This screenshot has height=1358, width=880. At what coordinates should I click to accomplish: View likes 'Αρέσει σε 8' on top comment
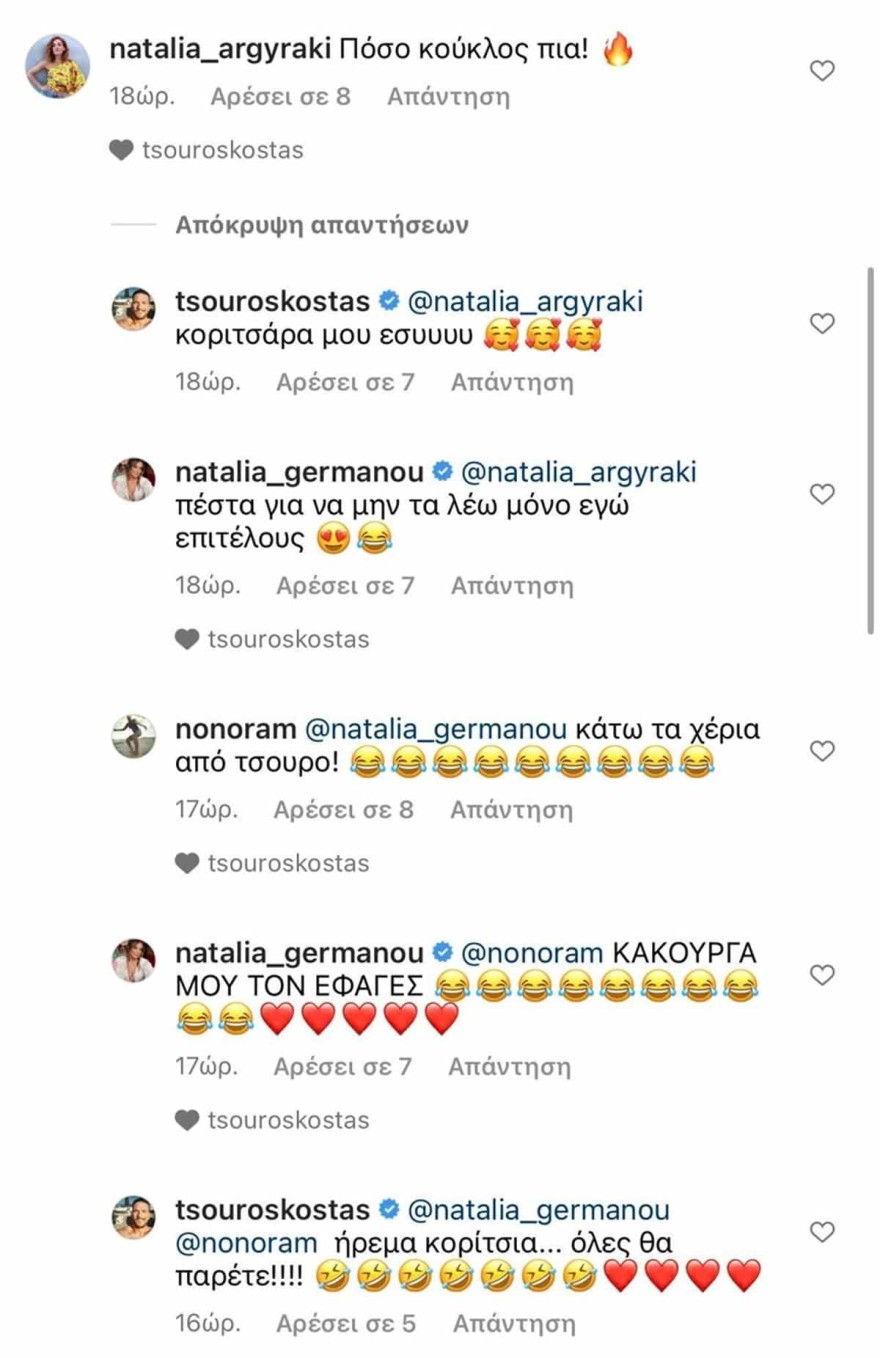click(280, 97)
